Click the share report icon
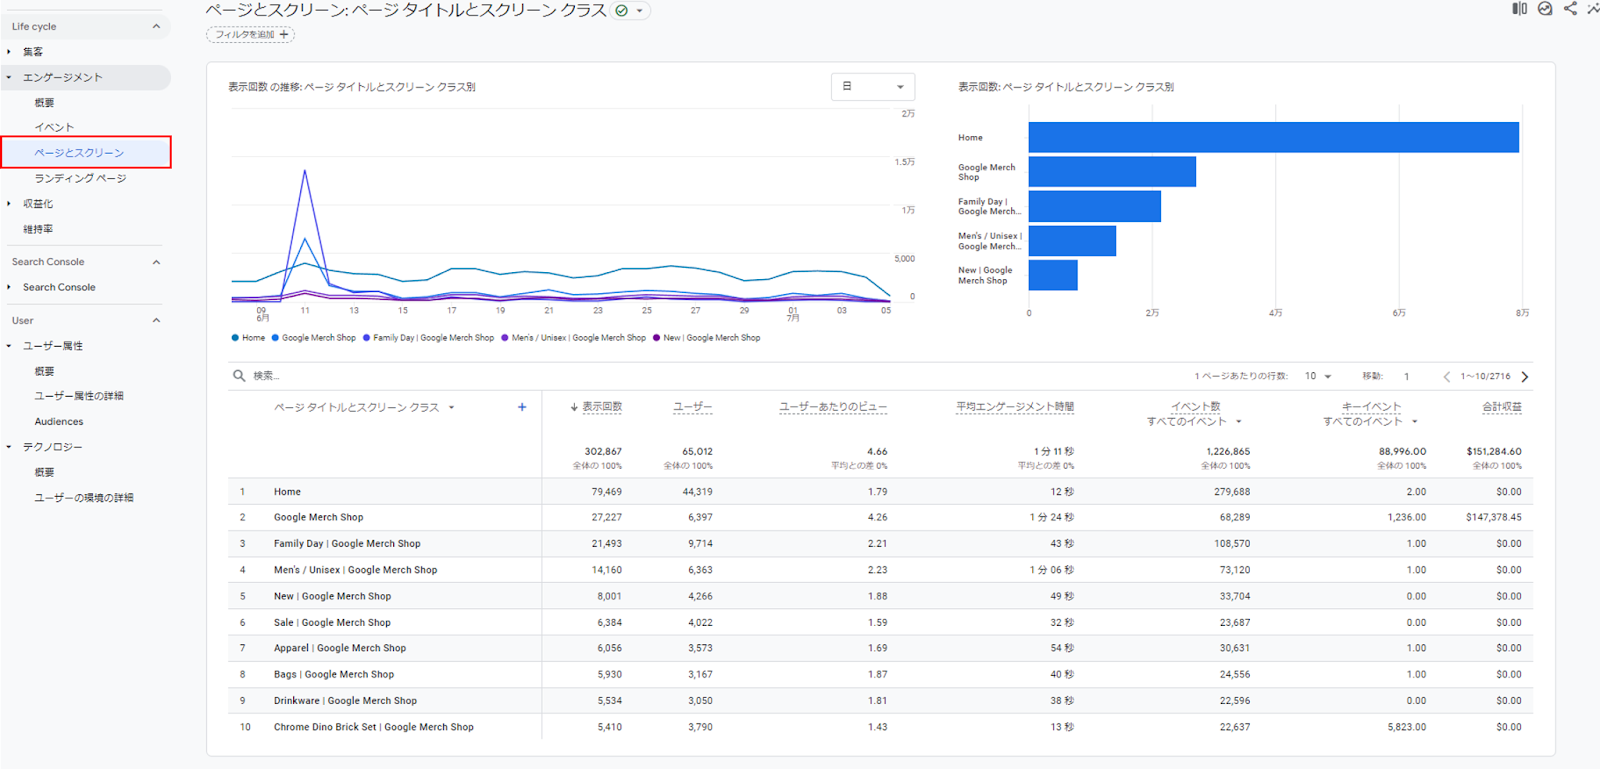The image size is (1600, 769). coord(1570,9)
